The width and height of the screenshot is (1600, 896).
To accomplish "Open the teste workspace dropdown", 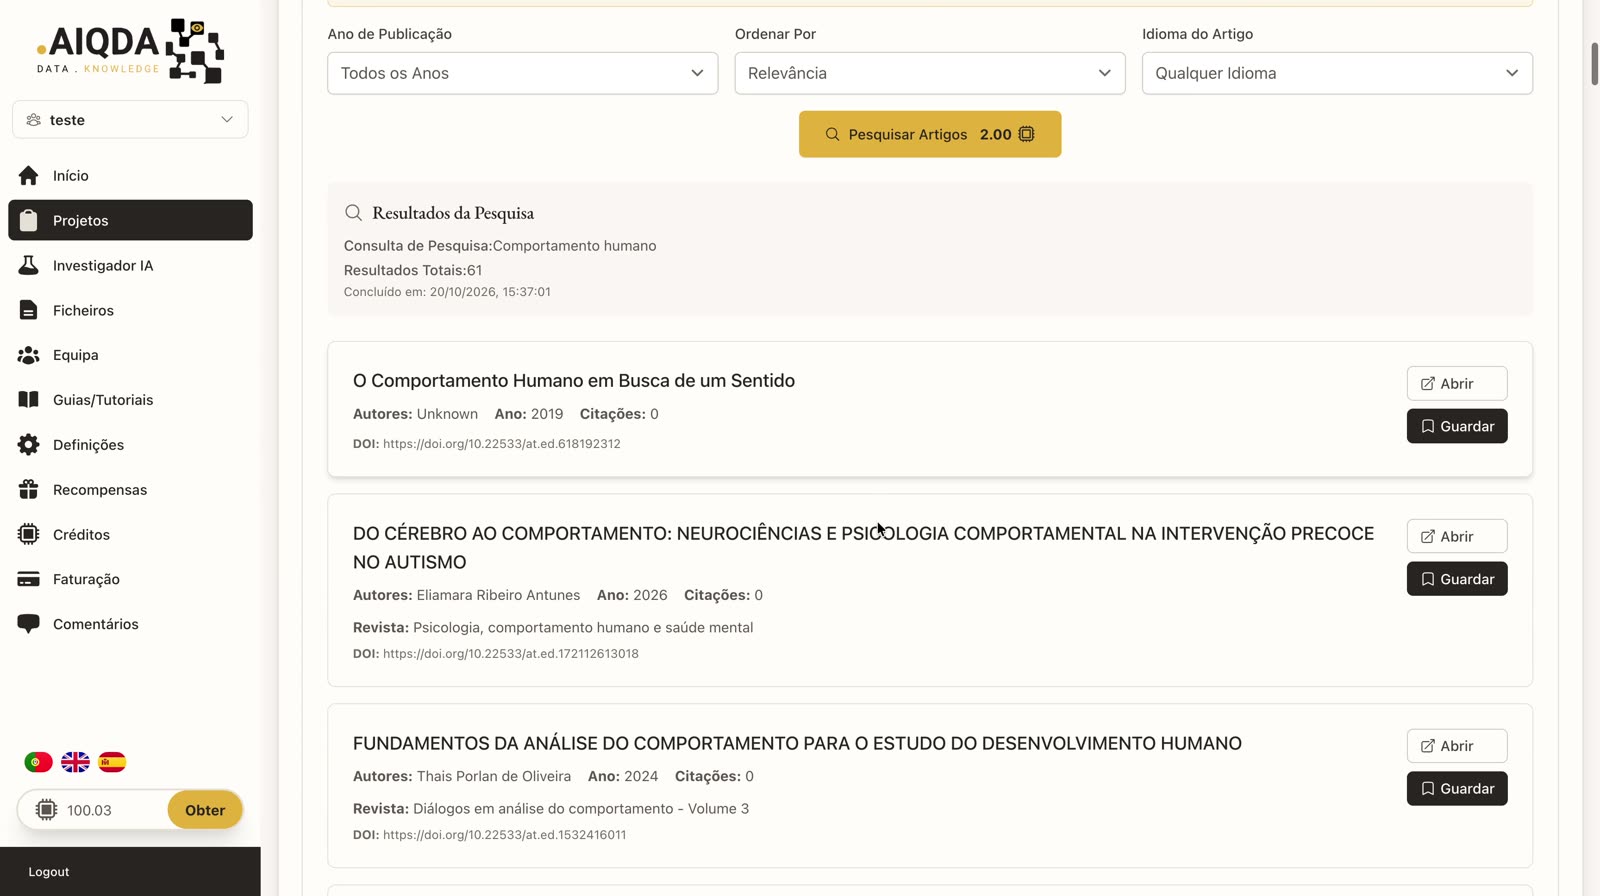I will (x=130, y=120).
